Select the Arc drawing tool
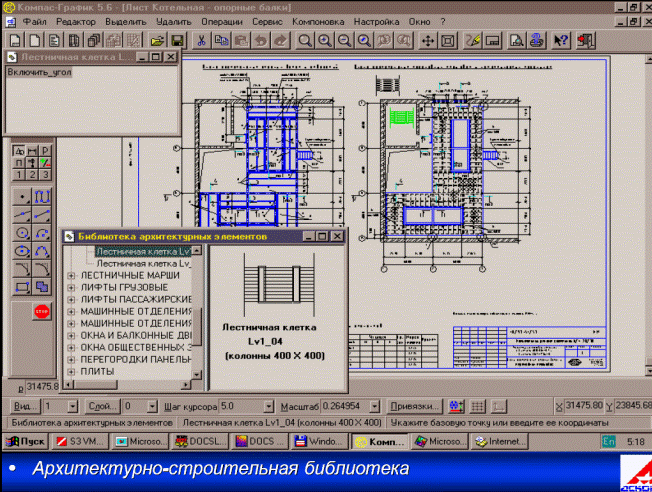The height and width of the screenshot is (492, 652). [x=42, y=233]
